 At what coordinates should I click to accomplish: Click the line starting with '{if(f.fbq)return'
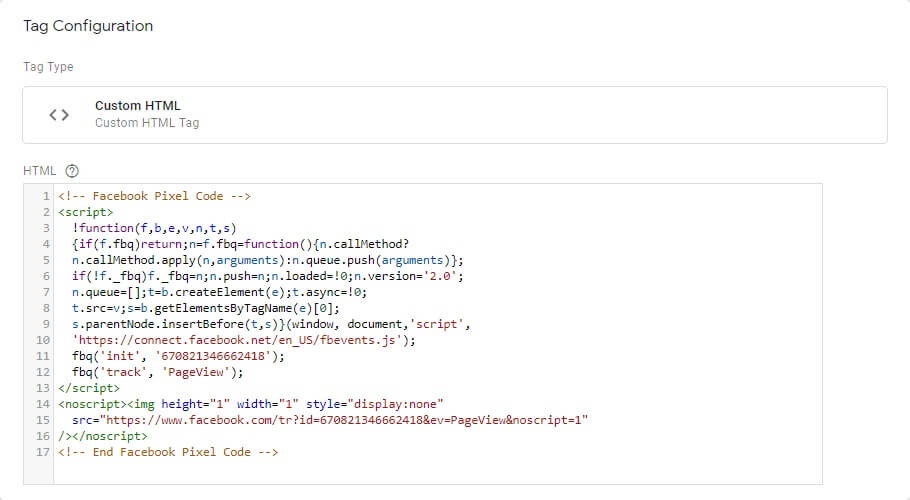[241, 244]
